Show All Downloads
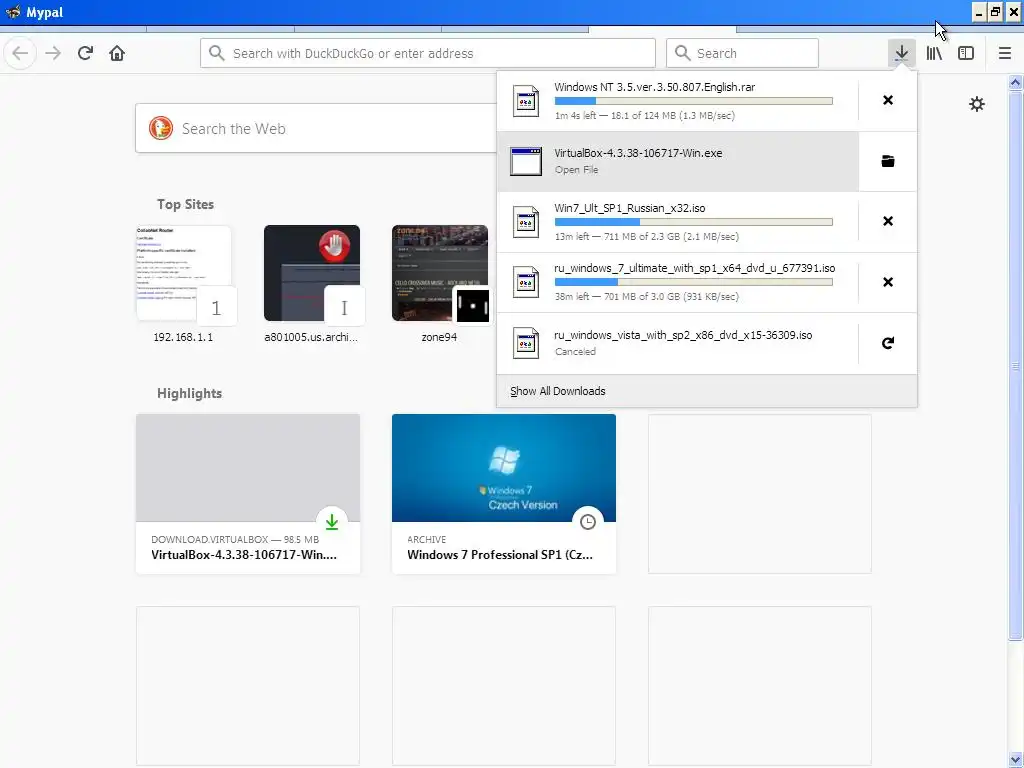 (557, 391)
